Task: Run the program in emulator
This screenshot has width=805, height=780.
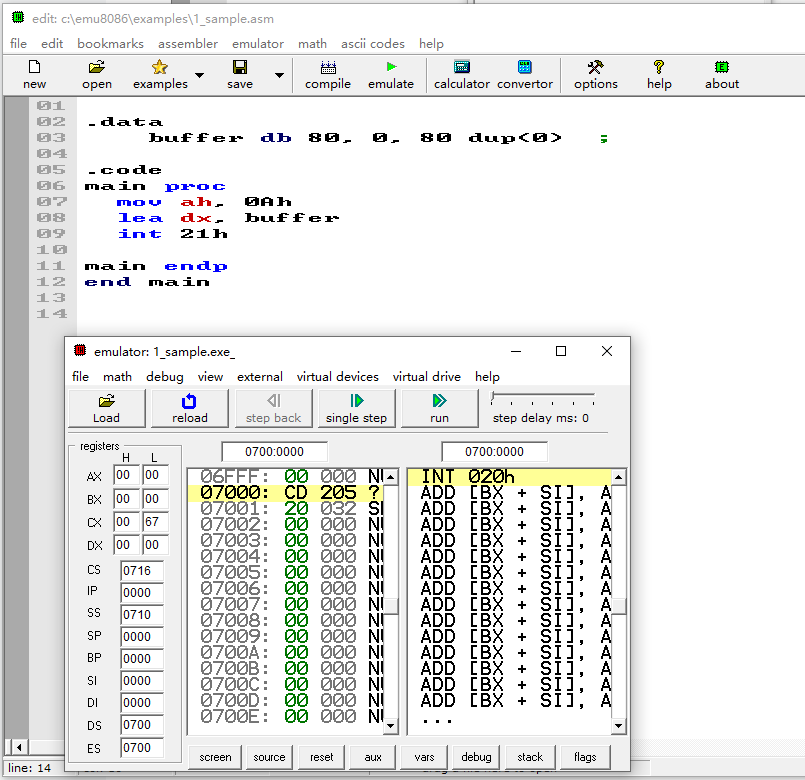Action: point(439,408)
